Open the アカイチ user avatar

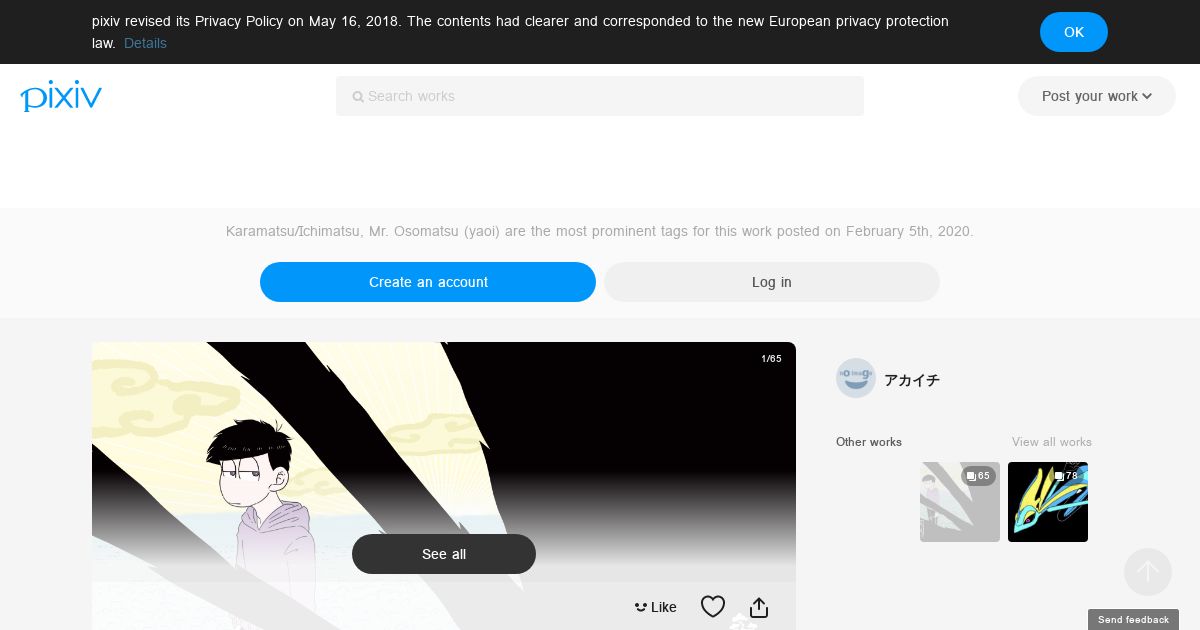pos(856,378)
